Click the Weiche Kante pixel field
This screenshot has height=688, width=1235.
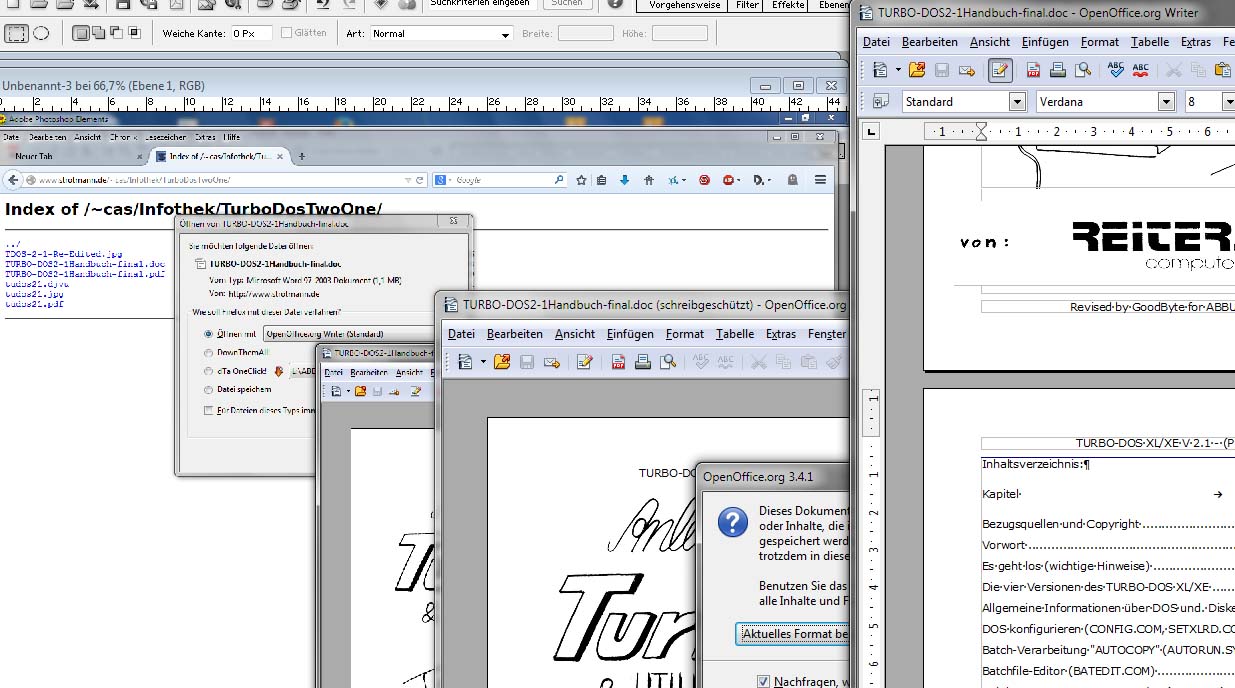[x=251, y=33]
